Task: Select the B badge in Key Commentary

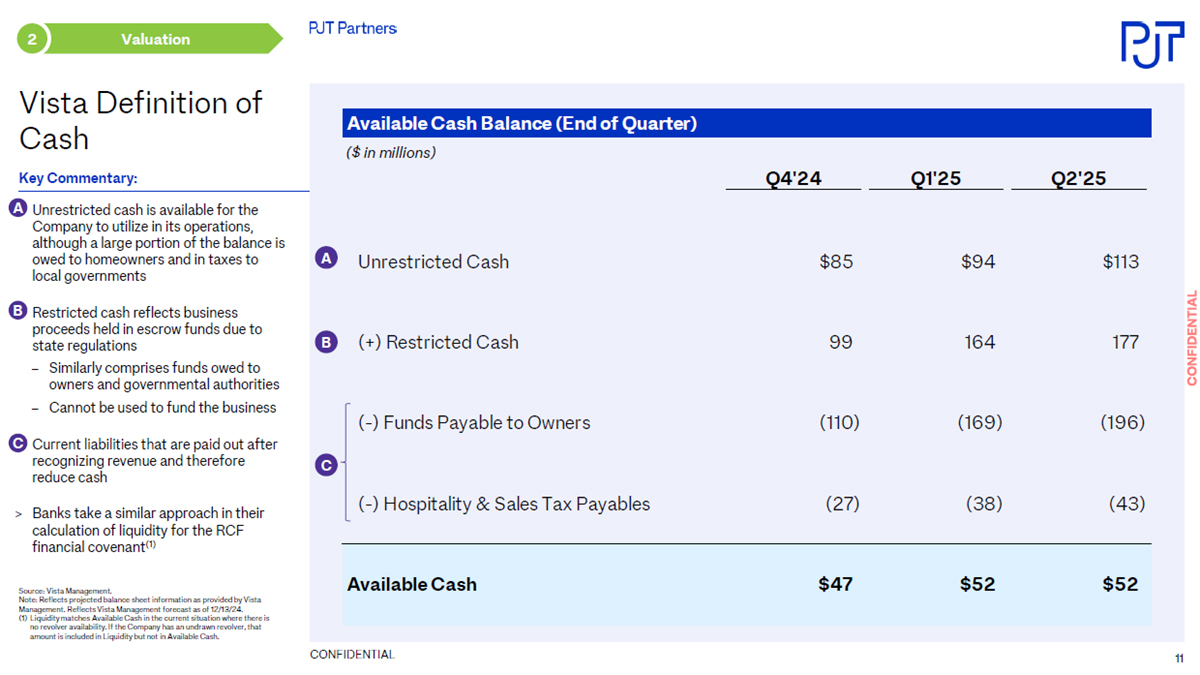Action: click(18, 311)
